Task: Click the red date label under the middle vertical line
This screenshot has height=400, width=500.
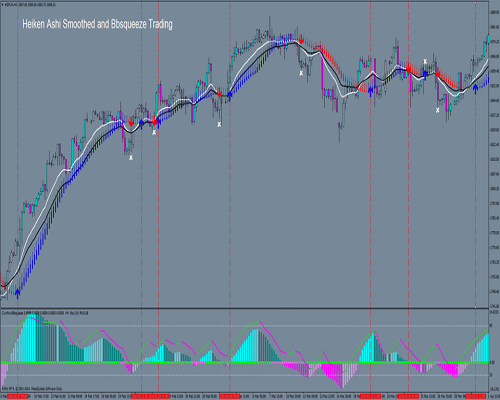Action: (x=230, y=396)
